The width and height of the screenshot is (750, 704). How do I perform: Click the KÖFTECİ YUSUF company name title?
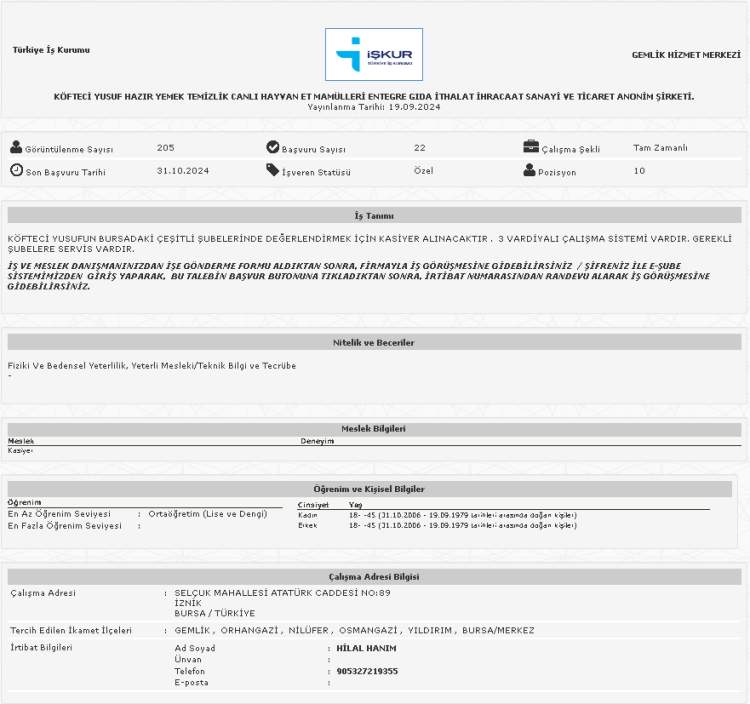tap(374, 96)
